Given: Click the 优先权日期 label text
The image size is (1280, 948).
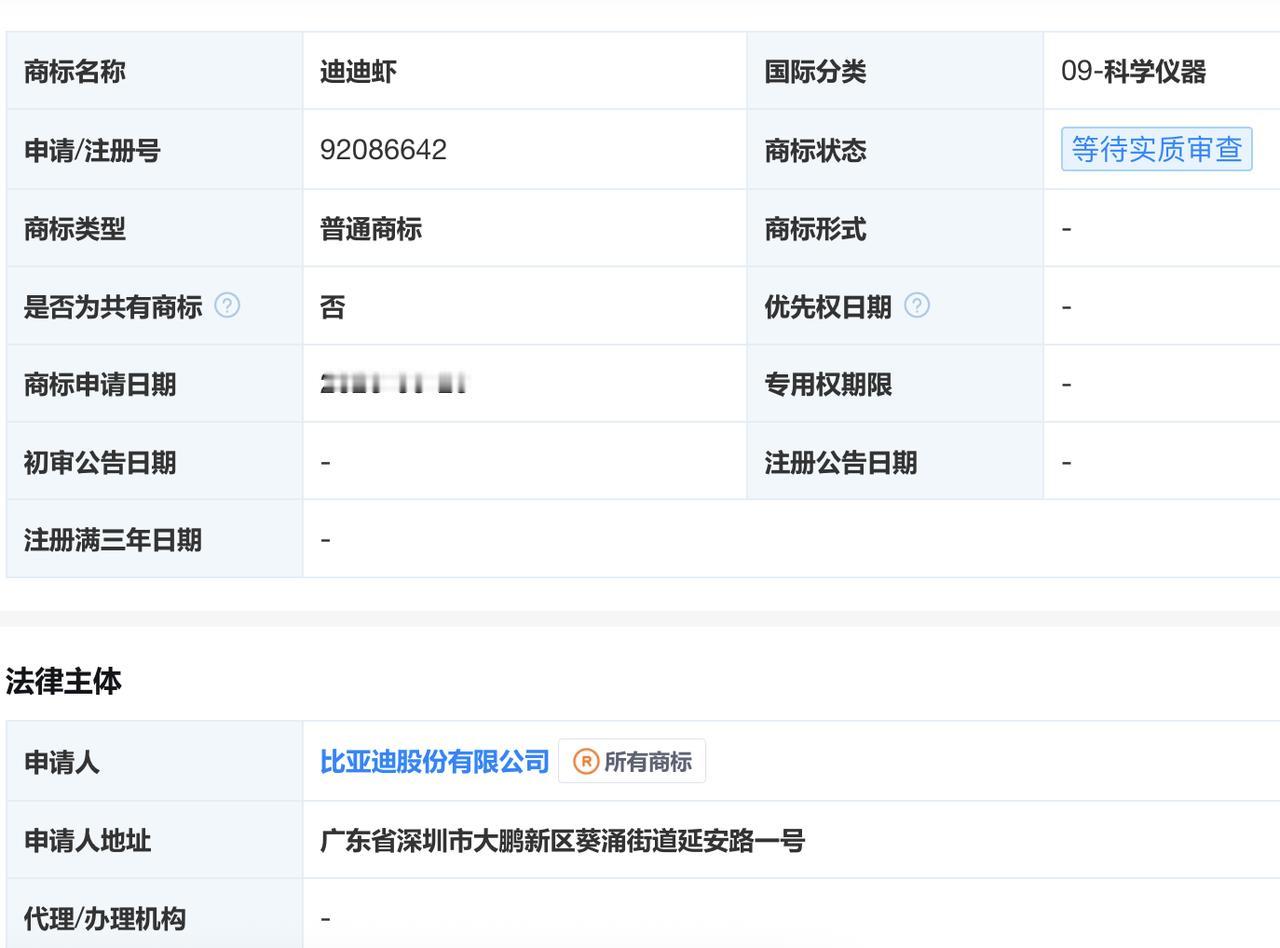Looking at the screenshot, I should click(828, 307).
